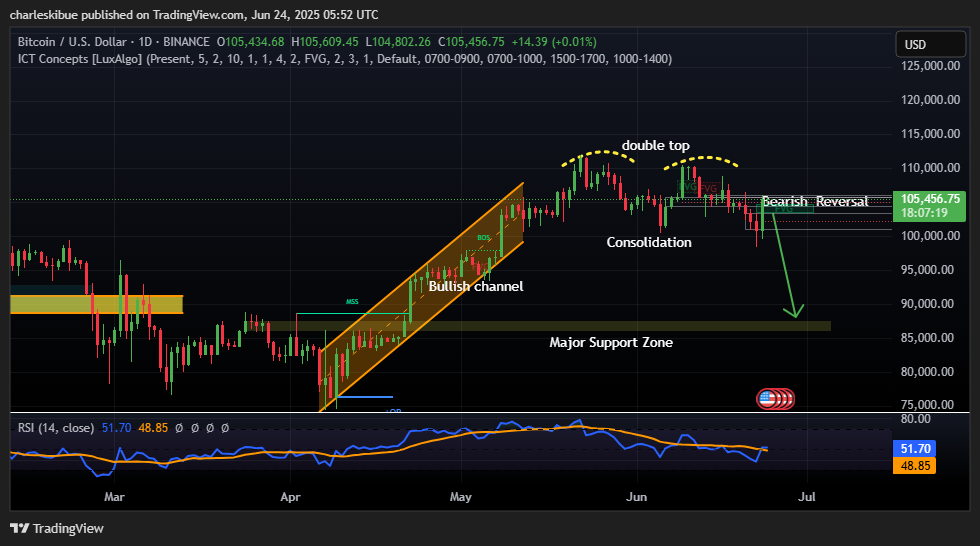Click the May label on time axis
Screen dimensions: 980x546
(461, 497)
